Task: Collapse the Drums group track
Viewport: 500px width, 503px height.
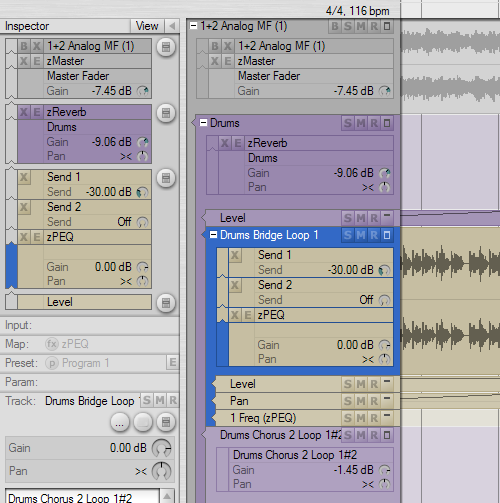Action: tap(203, 123)
